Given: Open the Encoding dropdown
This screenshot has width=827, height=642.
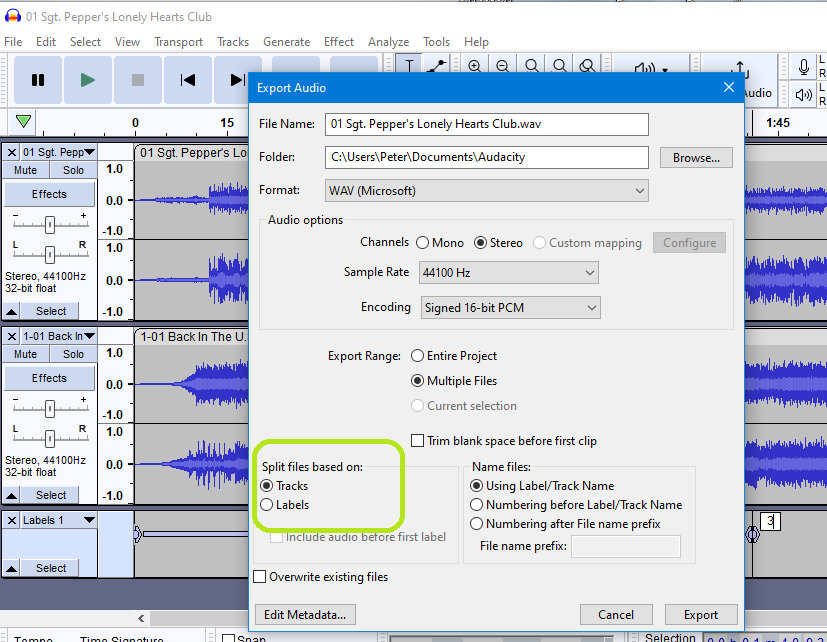Looking at the screenshot, I should coord(510,307).
